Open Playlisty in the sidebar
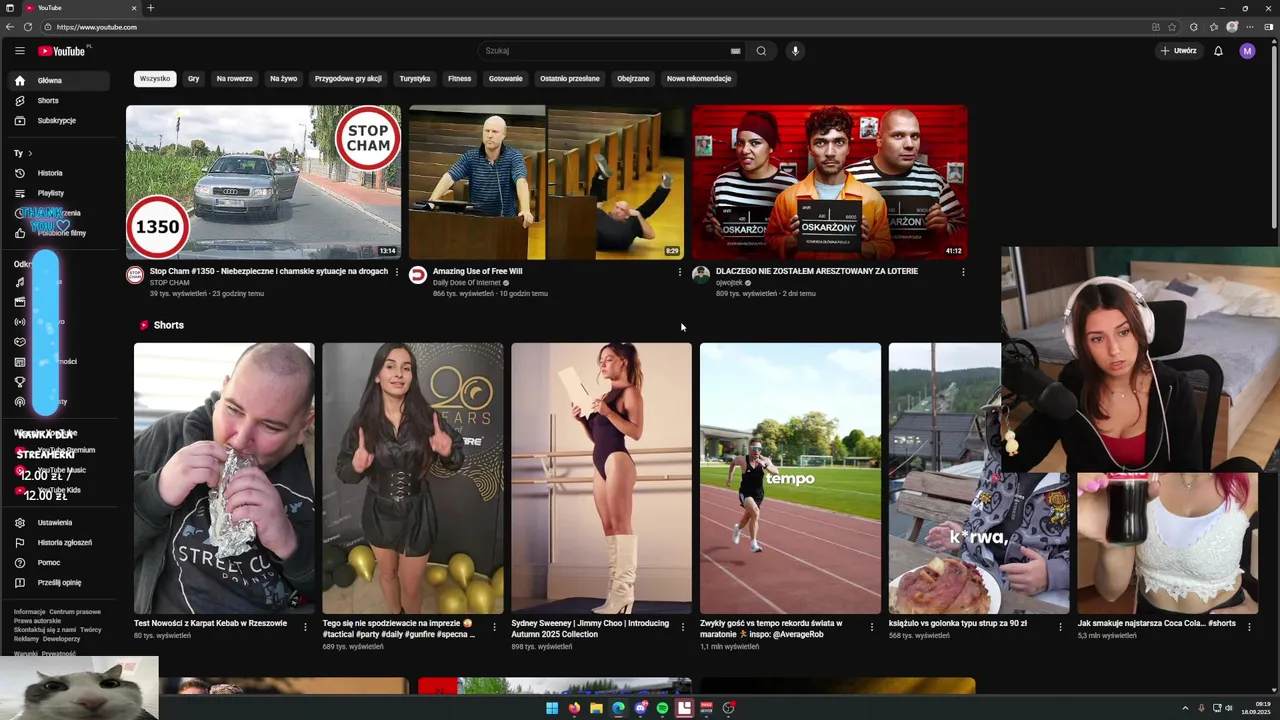The image size is (1280, 720). click(x=58, y=193)
